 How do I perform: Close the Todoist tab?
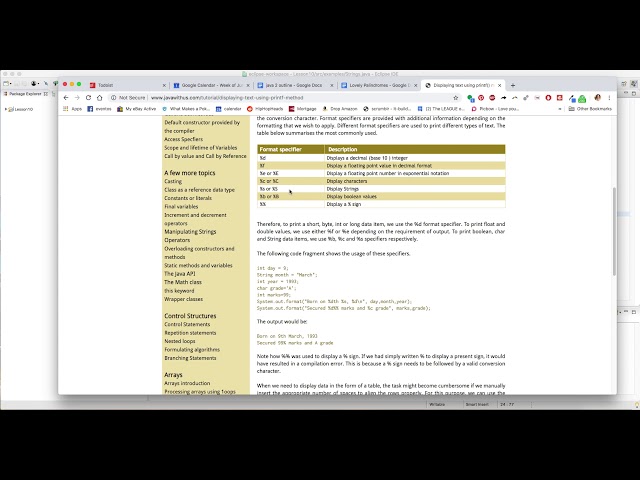(x=164, y=85)
